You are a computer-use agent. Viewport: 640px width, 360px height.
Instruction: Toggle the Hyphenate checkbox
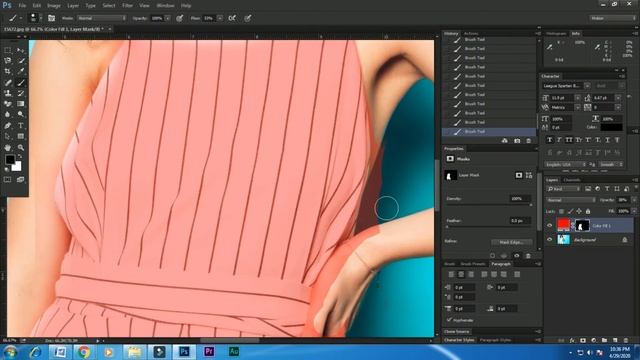tap(449, 320)
